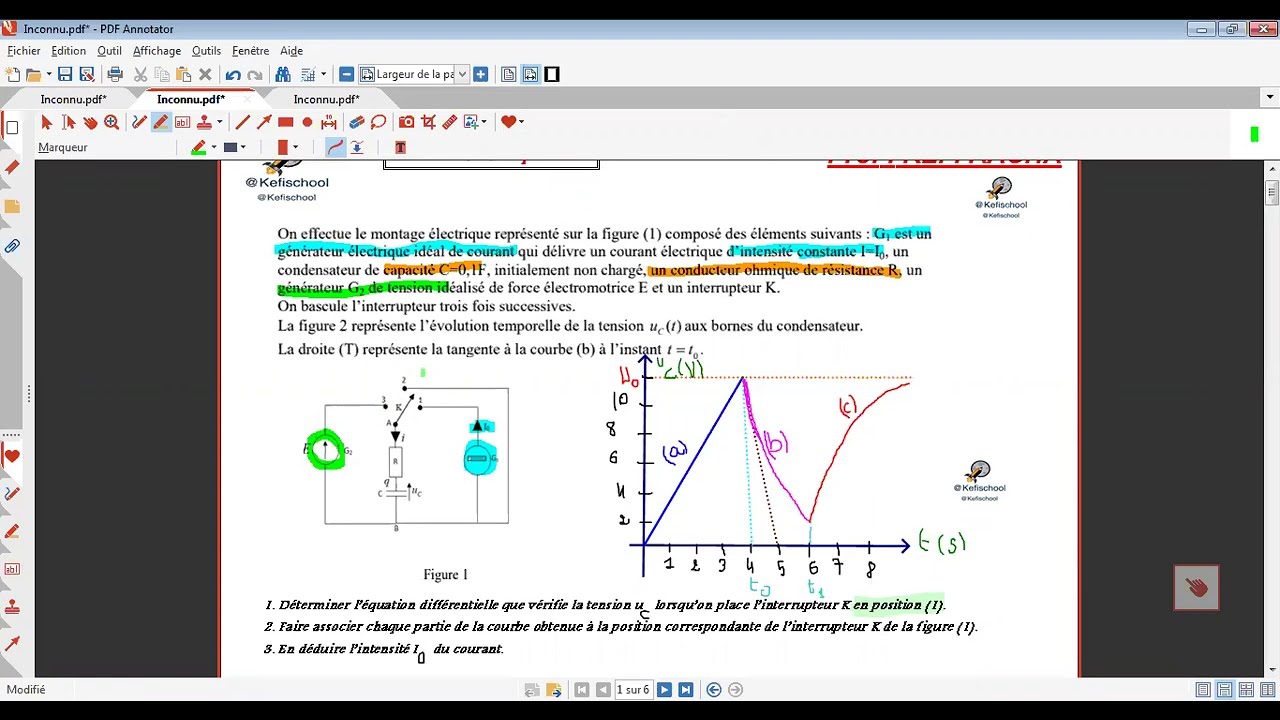Viewport: 1280px width, 720px height.
Task: Click the New document icon
Action: click(12, 74)
